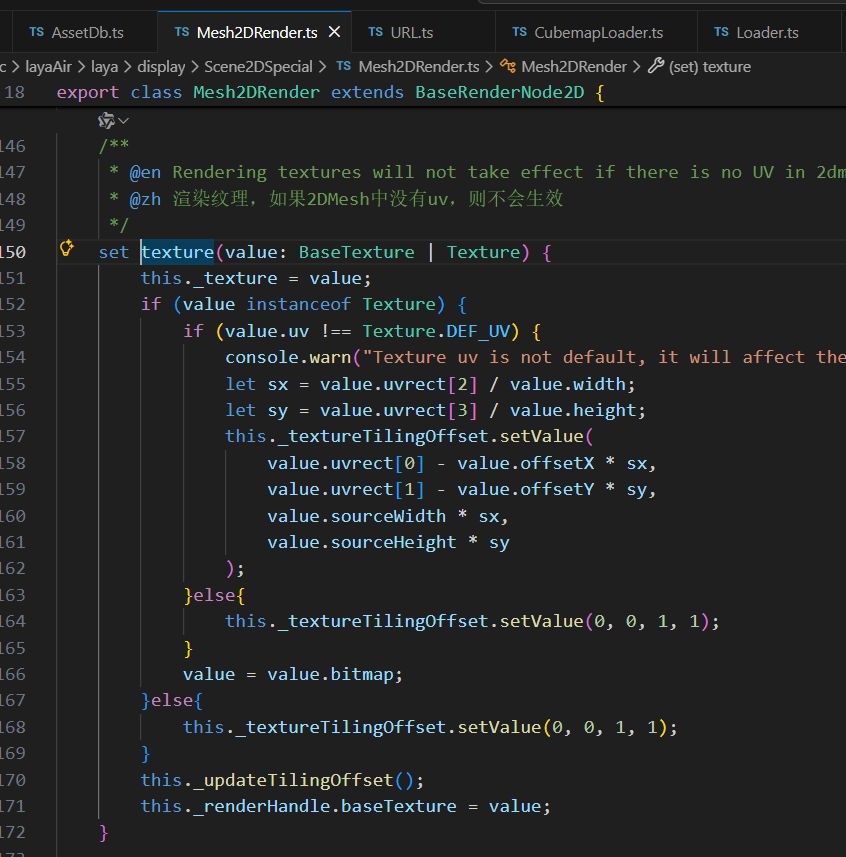Click line number 157 in the gutter
Viewport: 846px width, 857px height.
pyautogui.click(x=12, y=436)
